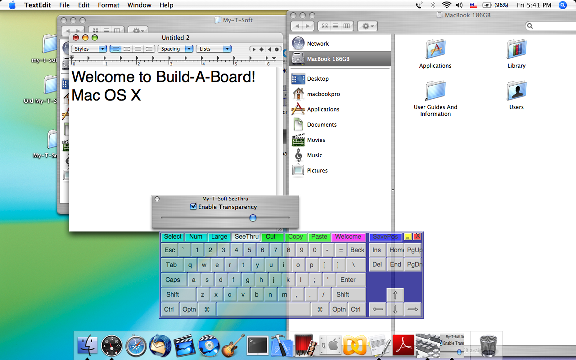This screenshot has height=360, width=576.
Task: Open Spotlight search in menu bar
Action: pyautogui.click(x=563, y=5)
